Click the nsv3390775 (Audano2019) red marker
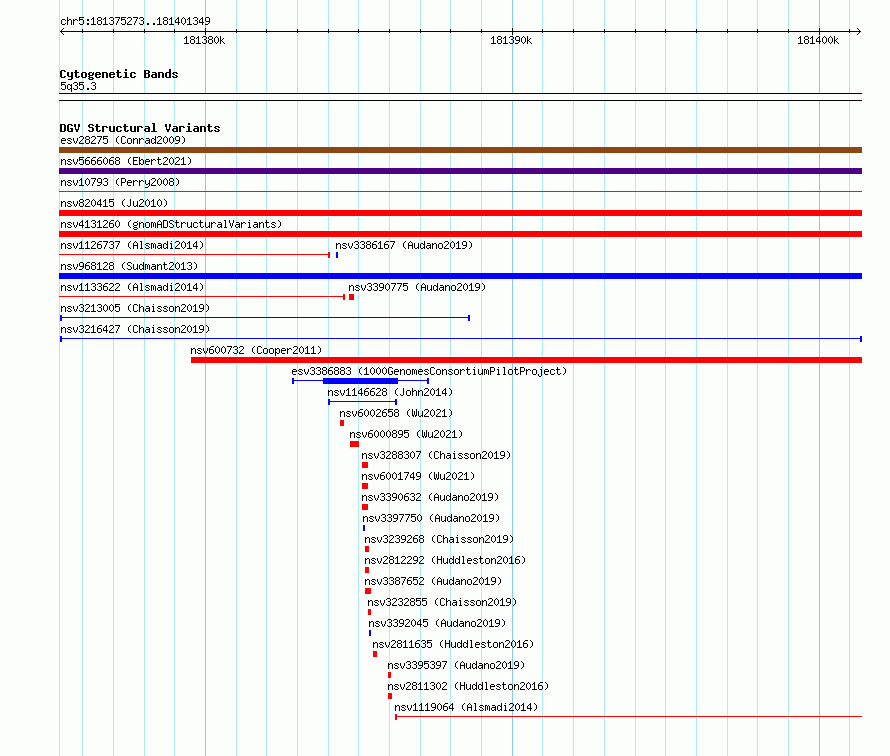890x756 pixels. [352, 297]
